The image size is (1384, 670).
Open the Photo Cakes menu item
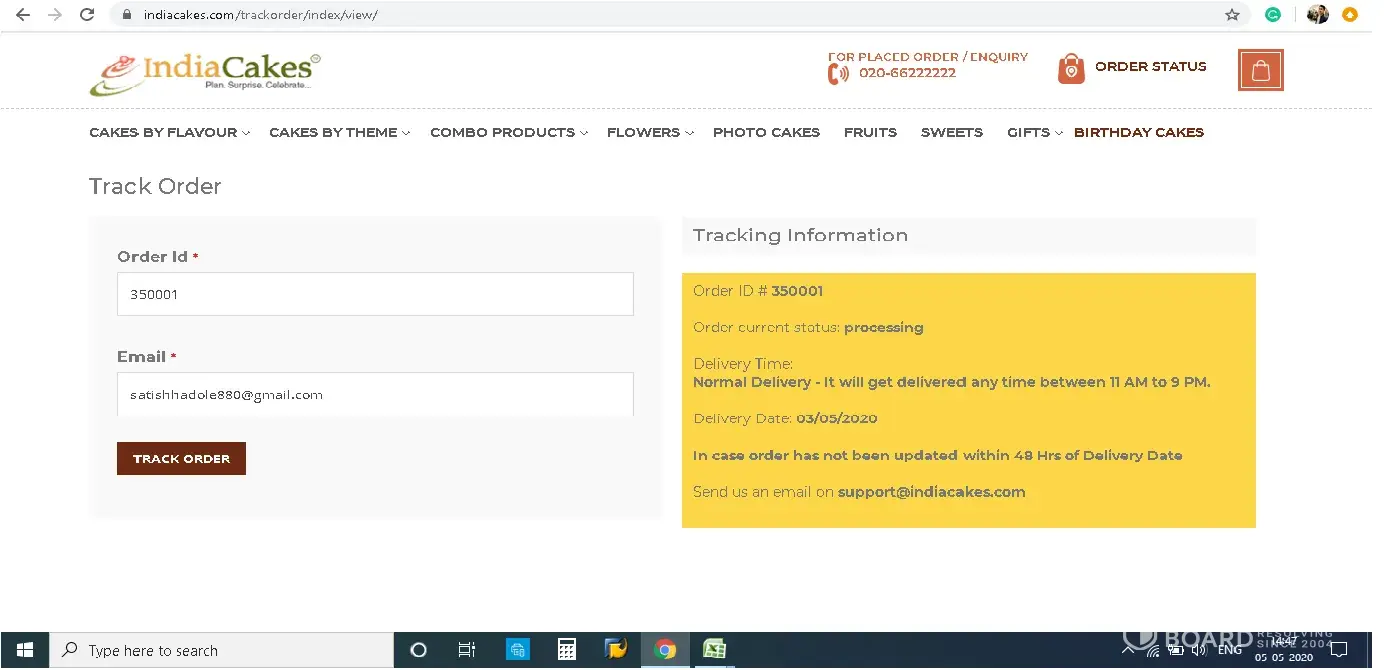[x=766, y=133]
